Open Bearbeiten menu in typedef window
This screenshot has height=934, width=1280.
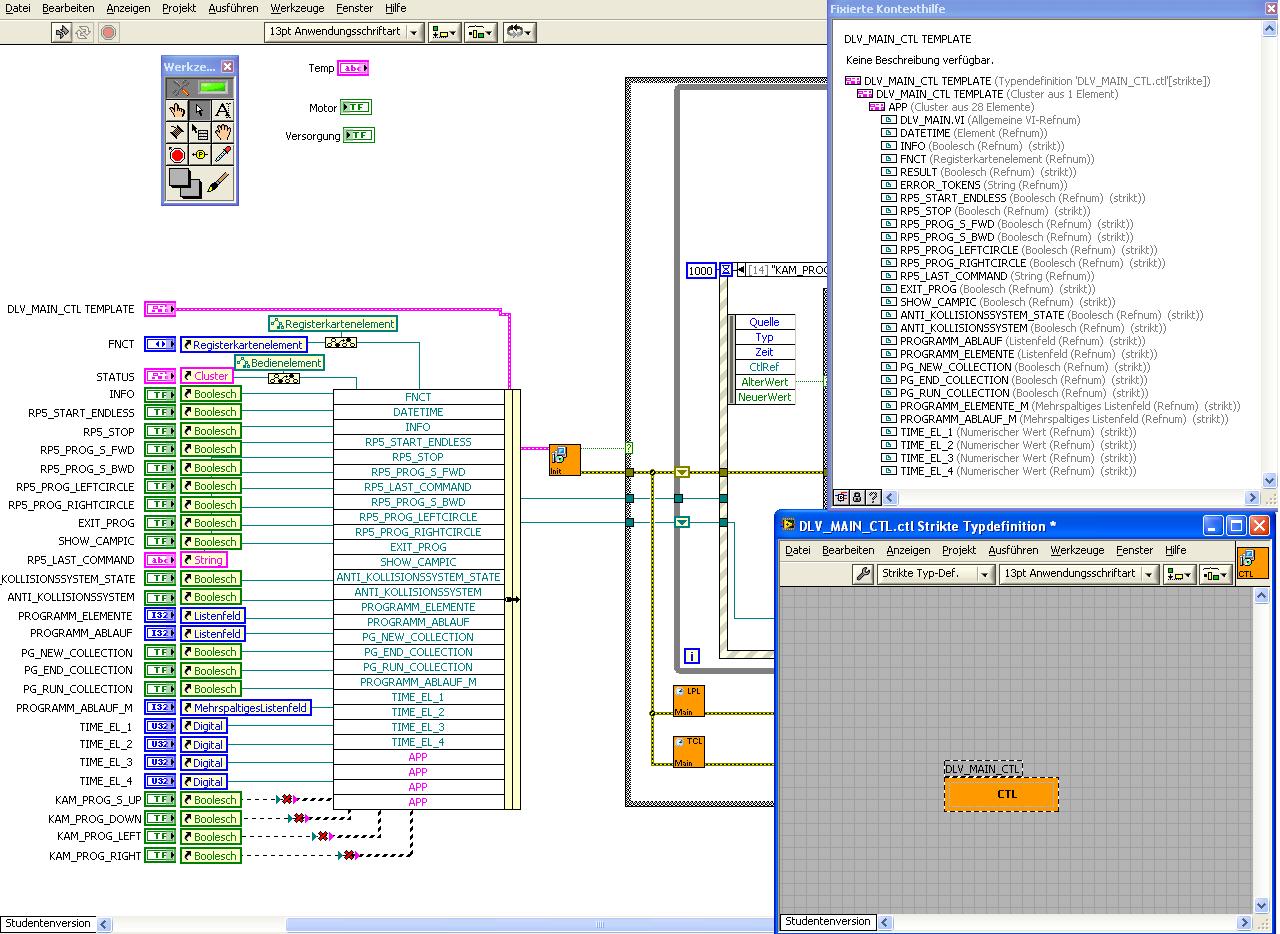point(848,550)
